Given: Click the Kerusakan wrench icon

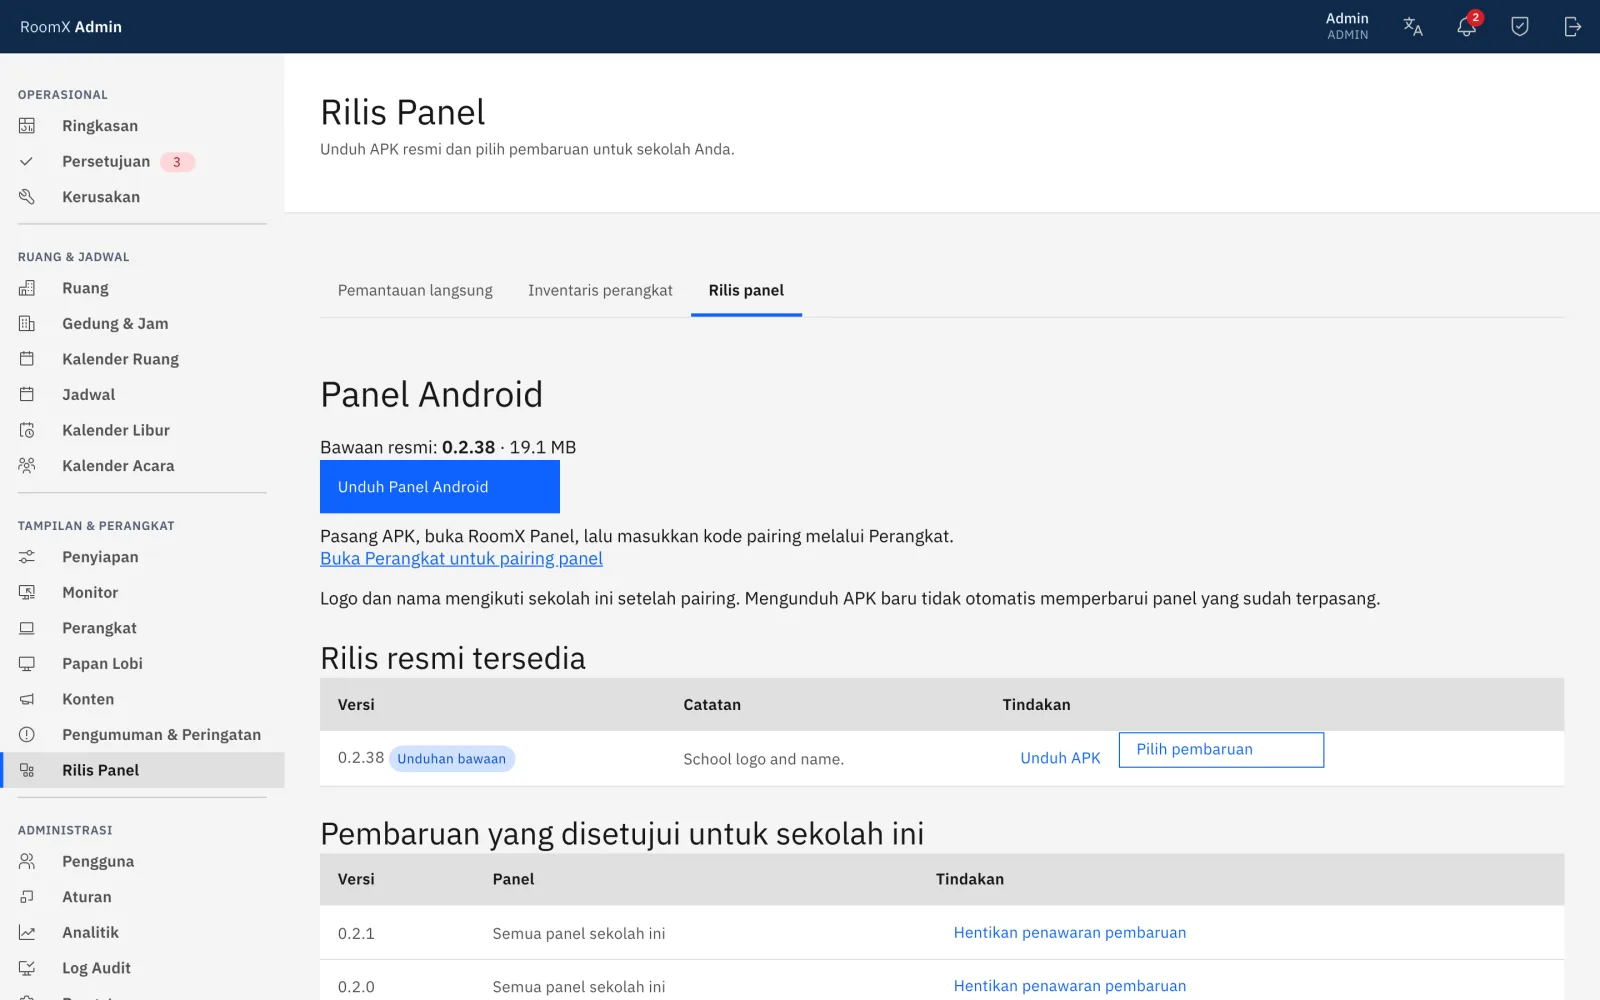Looking at the screenshot, I should tap(27, 197).
